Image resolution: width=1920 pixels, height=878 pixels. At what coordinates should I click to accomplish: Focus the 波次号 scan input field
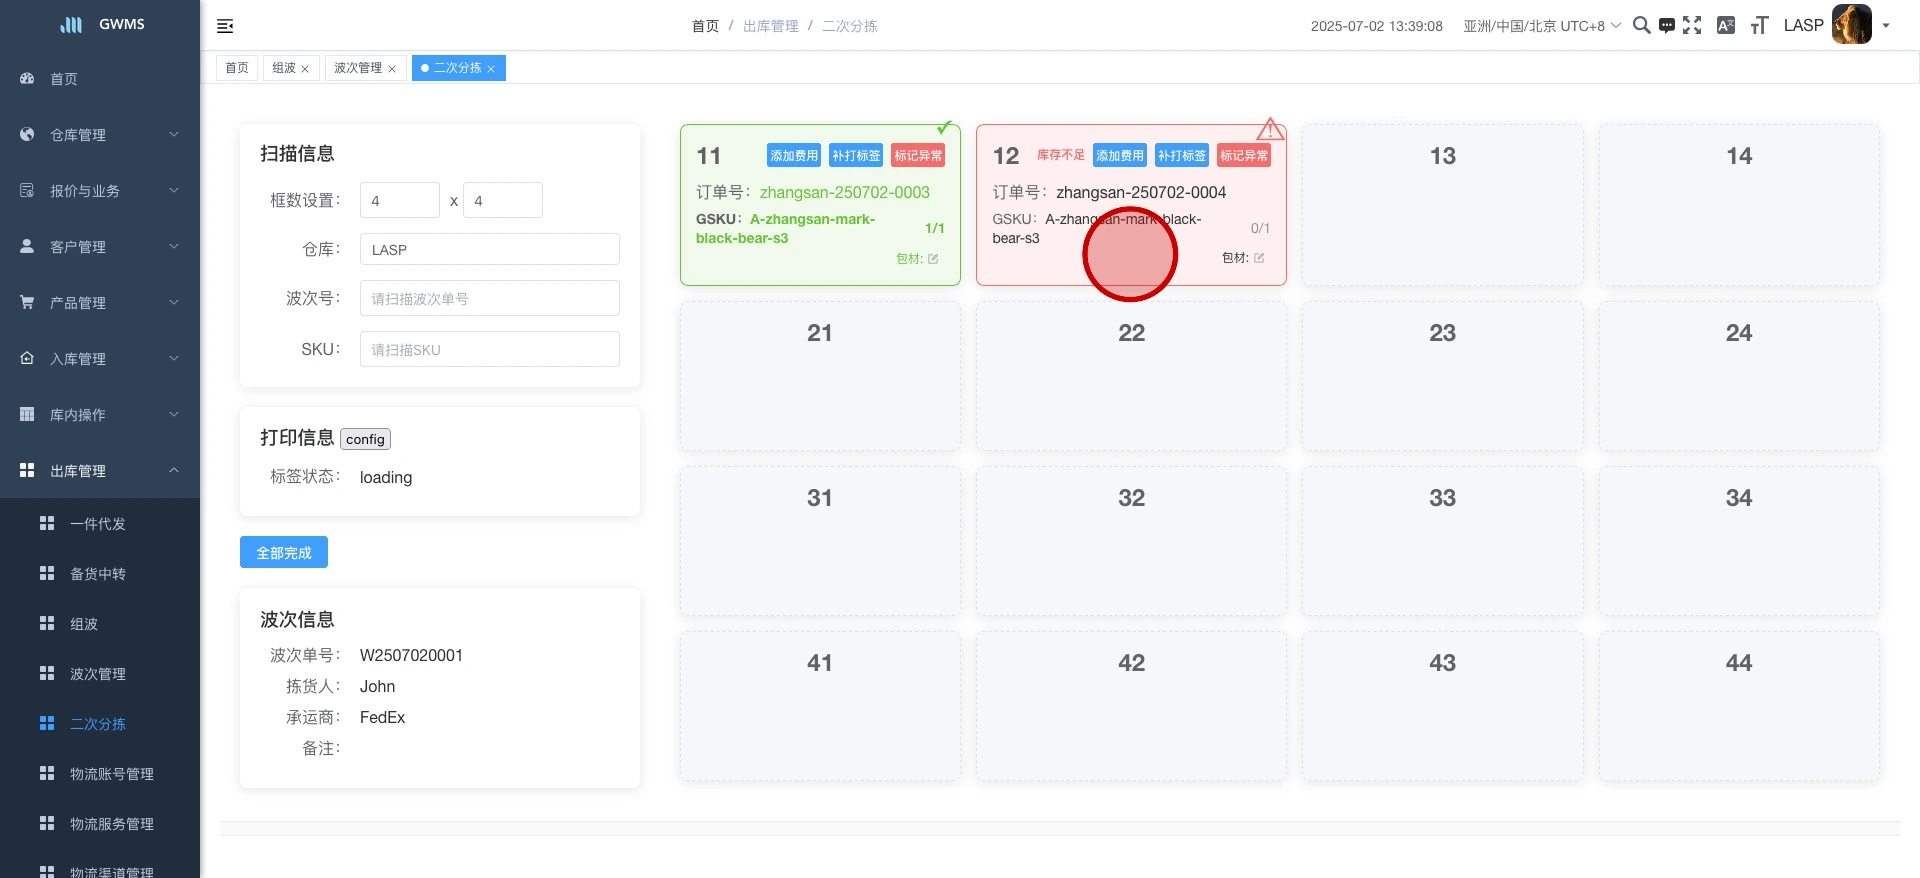[x=489, y=299]
